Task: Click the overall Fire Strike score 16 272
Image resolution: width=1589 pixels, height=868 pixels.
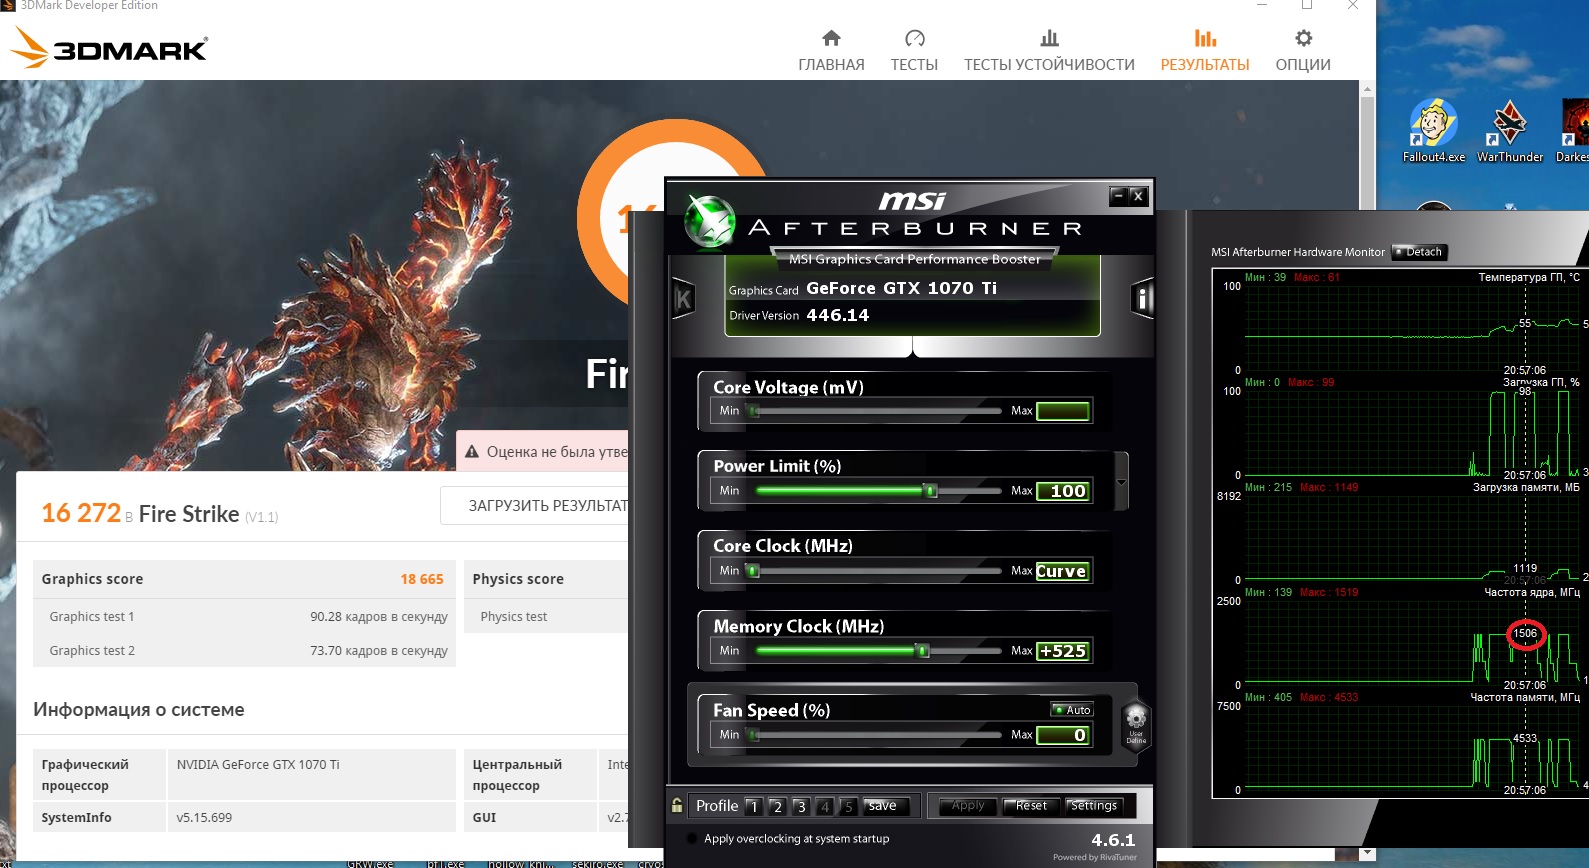Action: point(81,514)
